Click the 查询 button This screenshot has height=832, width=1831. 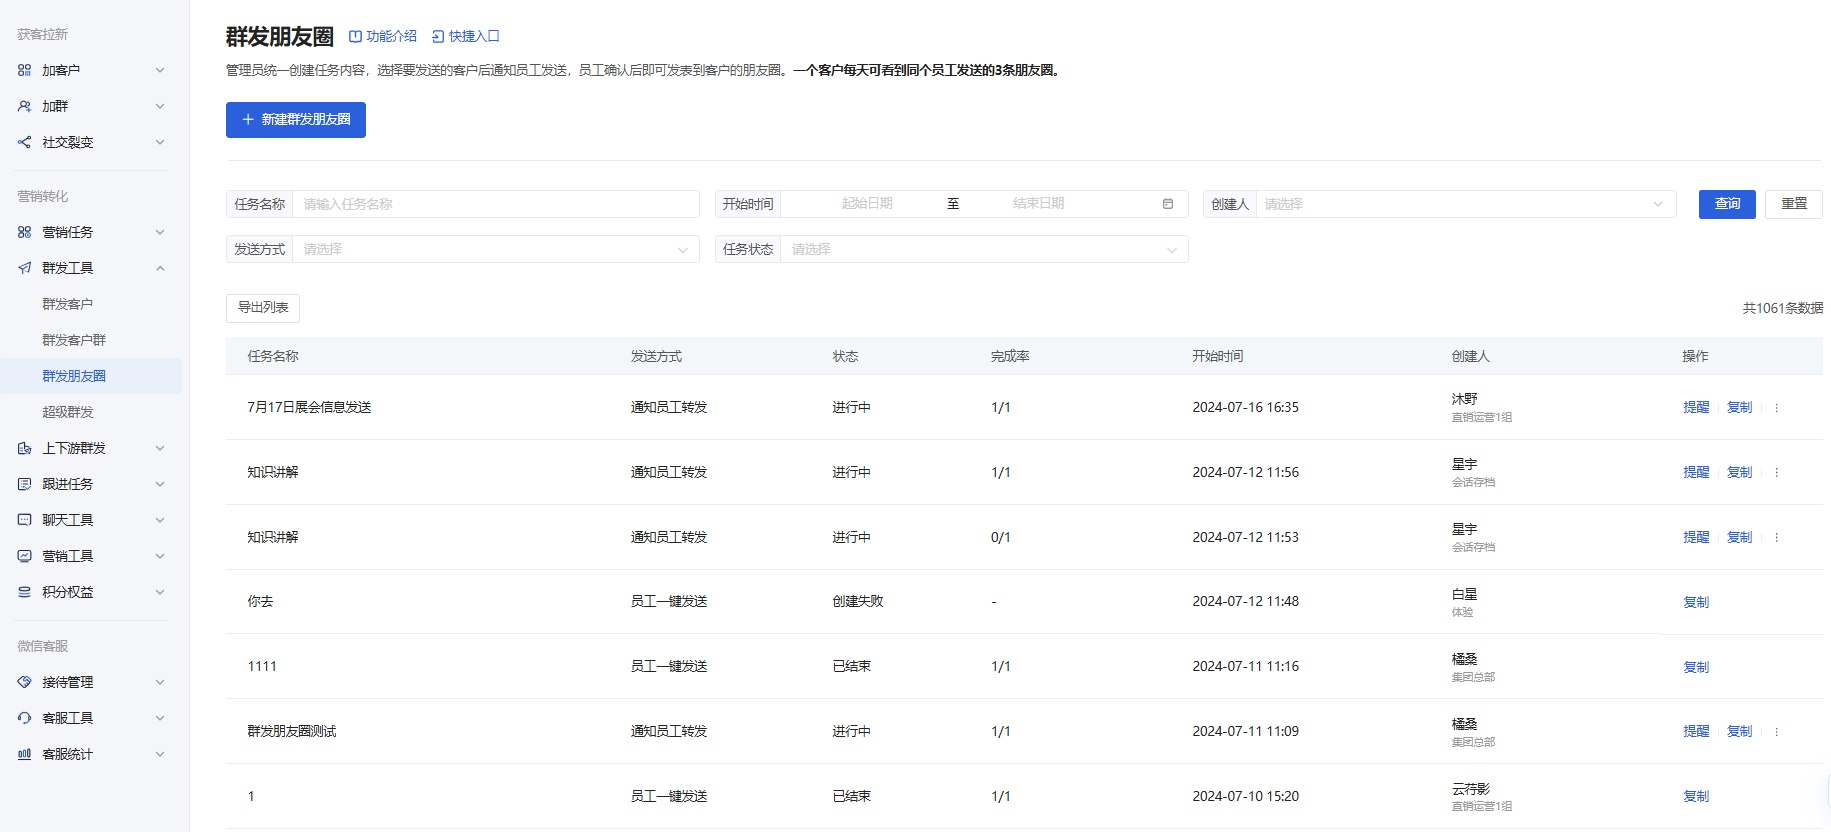click(1727, 204)
